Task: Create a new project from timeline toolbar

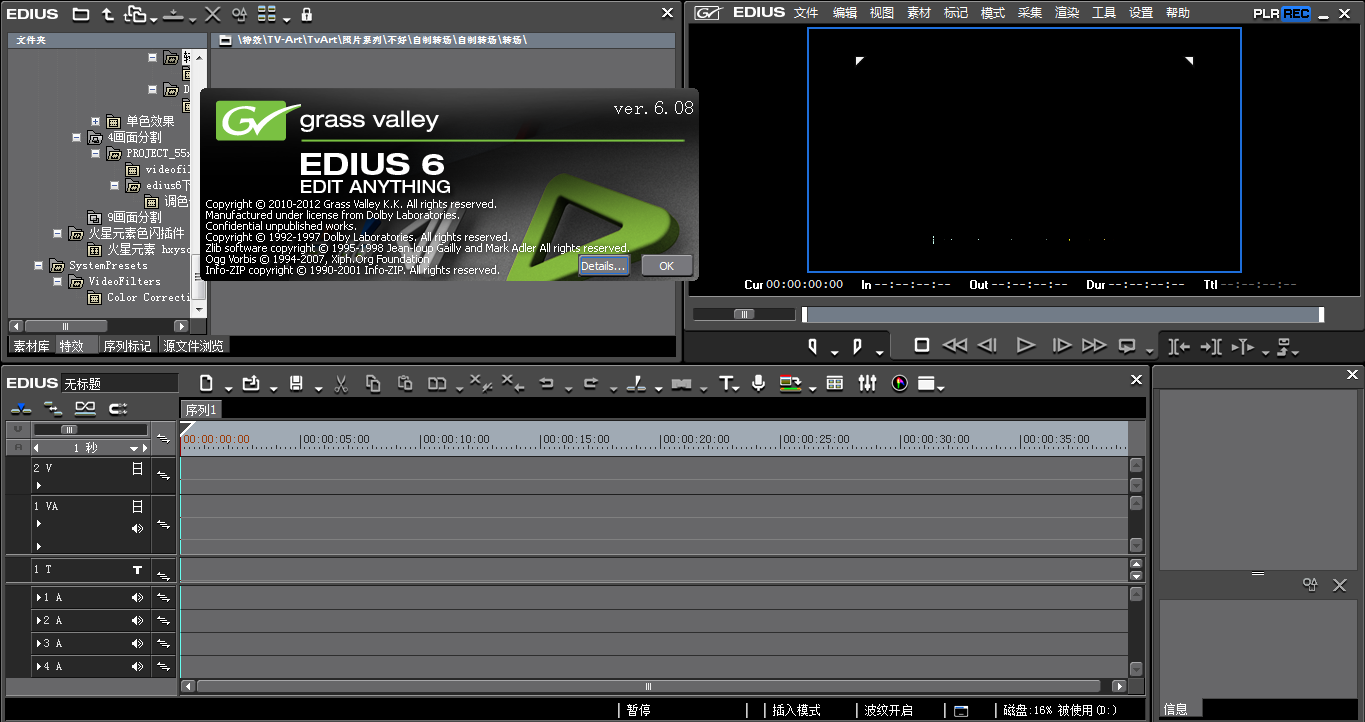Action: (206, 383)
